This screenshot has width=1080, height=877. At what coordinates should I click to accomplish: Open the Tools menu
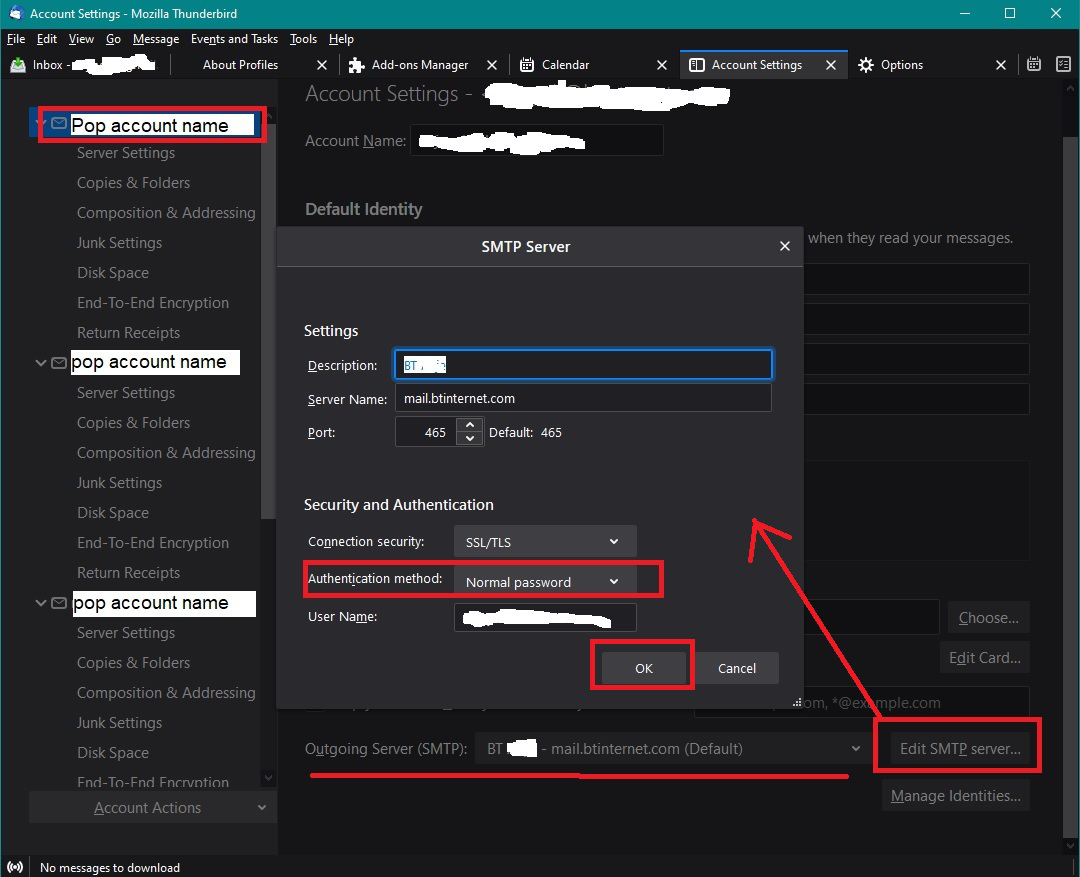point(303,39)
